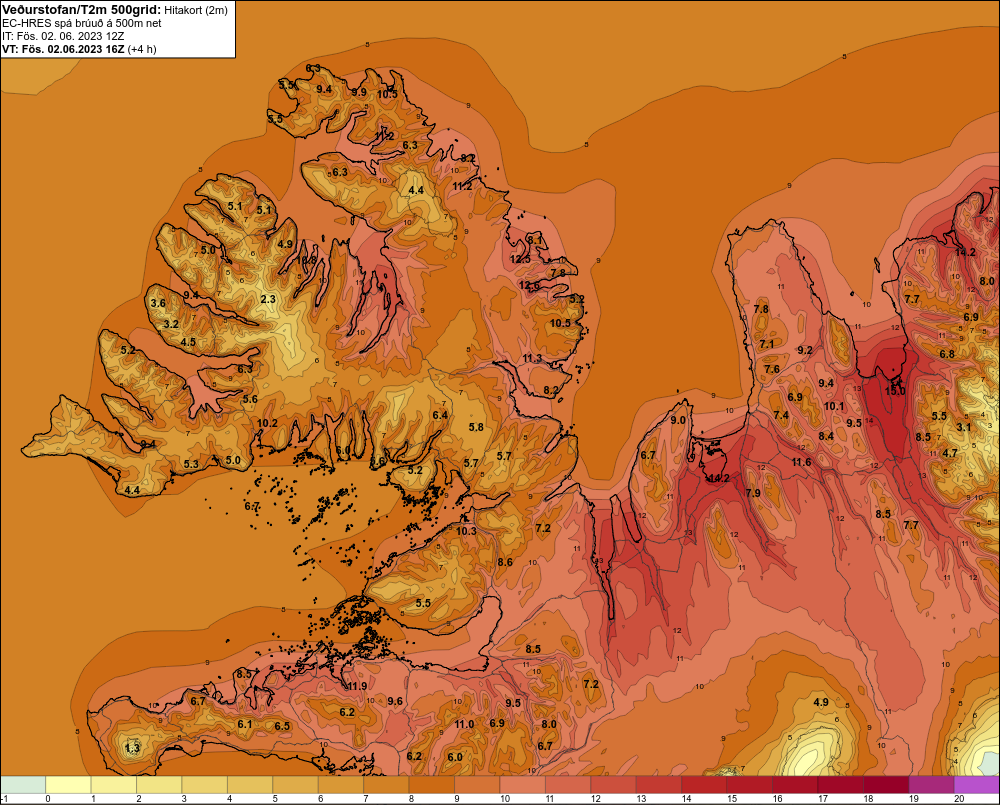This screenshot has height=805, width=1000.
Task: Click the 8.4 temperature value
Action: [x=826, y=436]
